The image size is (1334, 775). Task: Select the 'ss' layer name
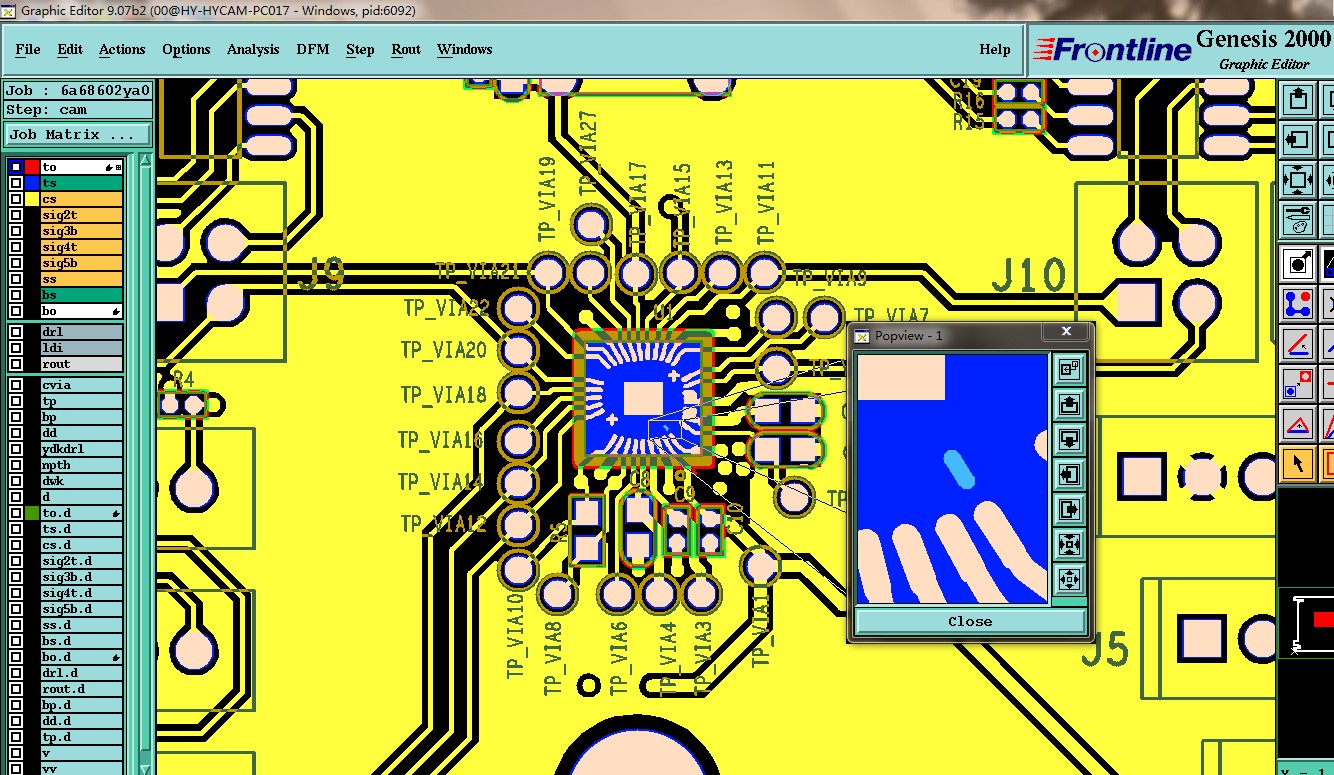pyautogui.click(x=81, y=279)
